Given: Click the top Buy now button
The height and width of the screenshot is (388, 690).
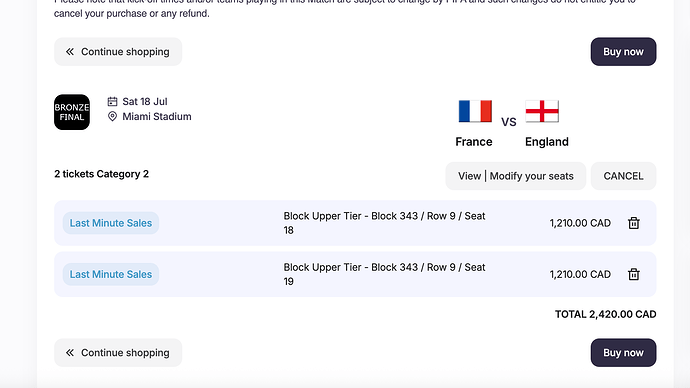Looking at the screenshot, I should (624, 51).
